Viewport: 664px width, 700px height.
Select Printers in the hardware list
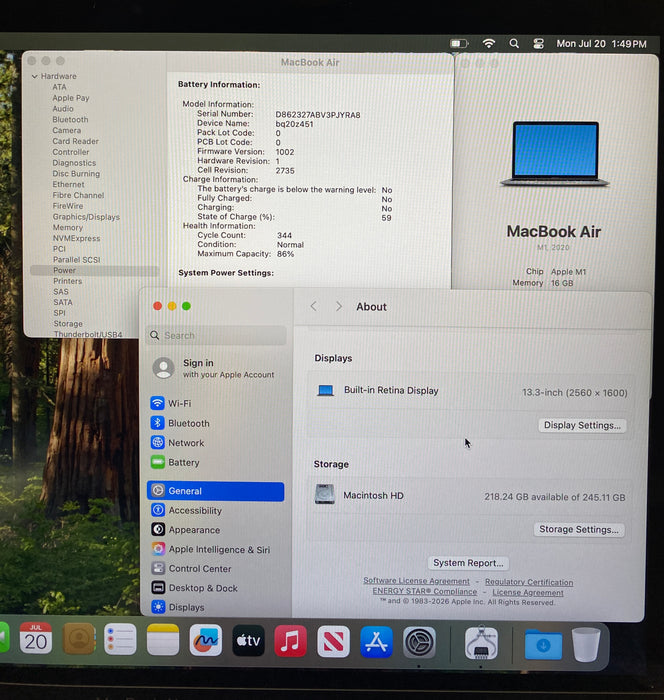coord(67,281)
